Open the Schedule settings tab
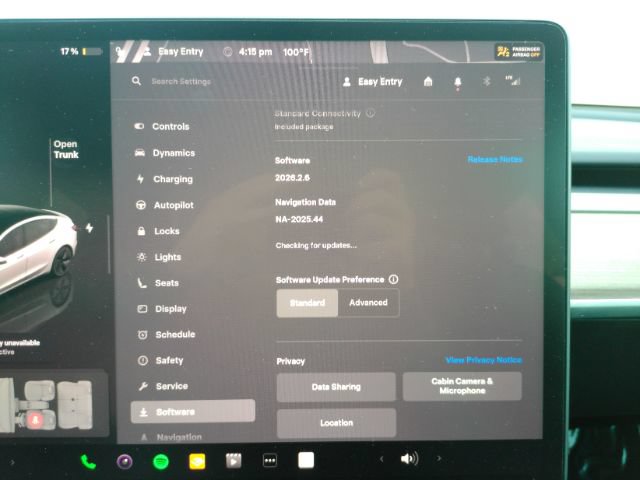This screenshot has height=480, width=640. (x=167, y=335)
